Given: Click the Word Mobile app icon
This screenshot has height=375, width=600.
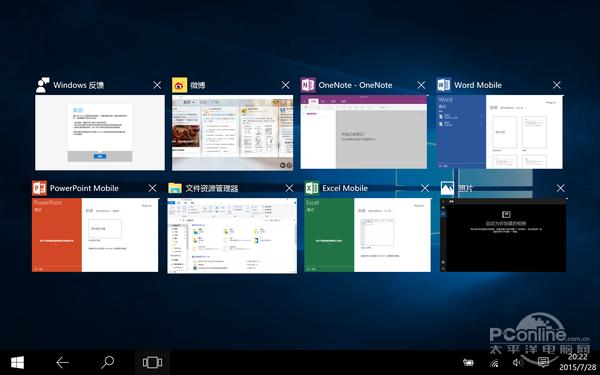Looking at the screenshot, I should click(444, 85).
